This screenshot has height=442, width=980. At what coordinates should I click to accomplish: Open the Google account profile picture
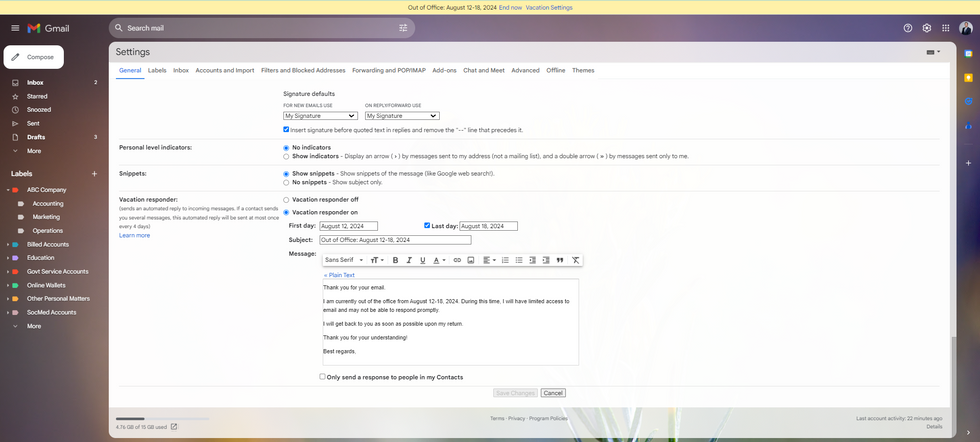[966, 28]
